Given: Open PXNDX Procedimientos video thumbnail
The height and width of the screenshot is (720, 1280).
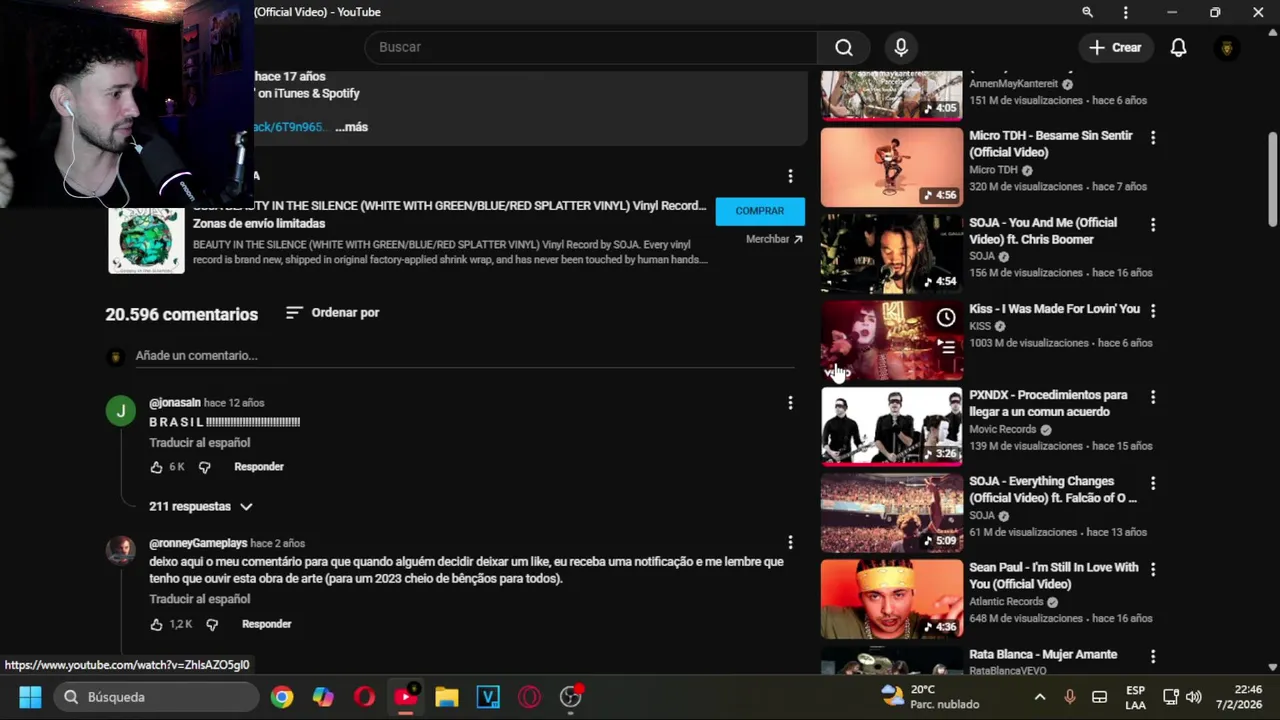Looking at the screenshot, I should coord(892,426).
